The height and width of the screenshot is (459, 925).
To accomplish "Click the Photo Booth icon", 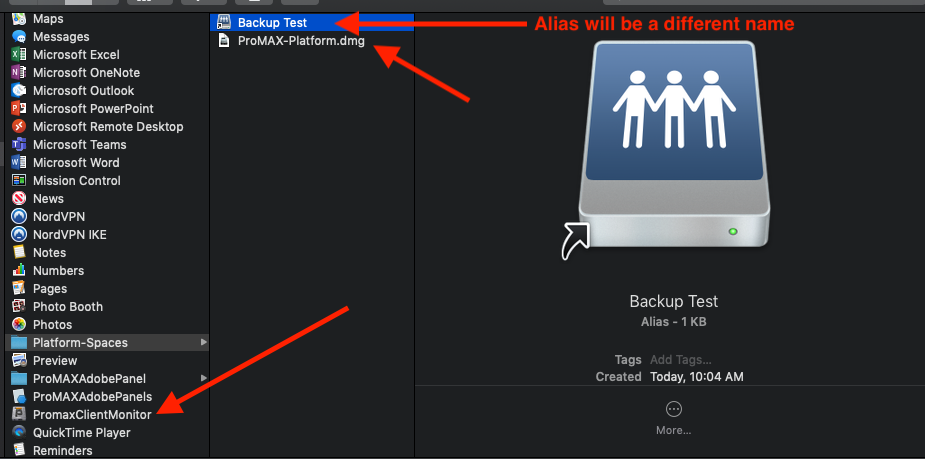I will (19, 307).
